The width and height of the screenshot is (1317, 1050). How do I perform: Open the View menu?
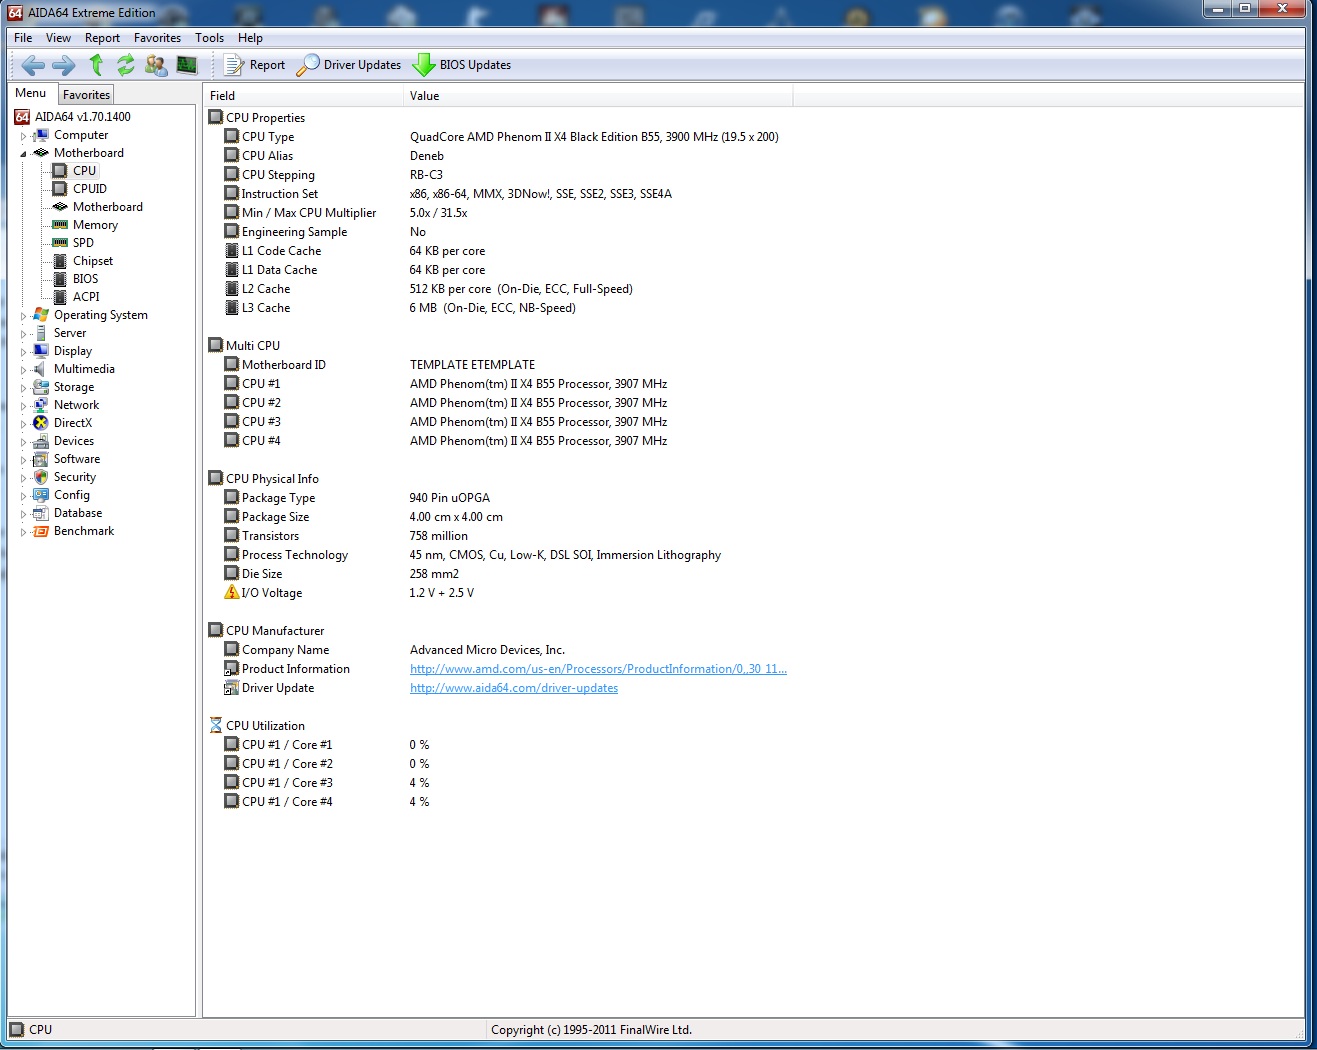(x=58, y=38)
